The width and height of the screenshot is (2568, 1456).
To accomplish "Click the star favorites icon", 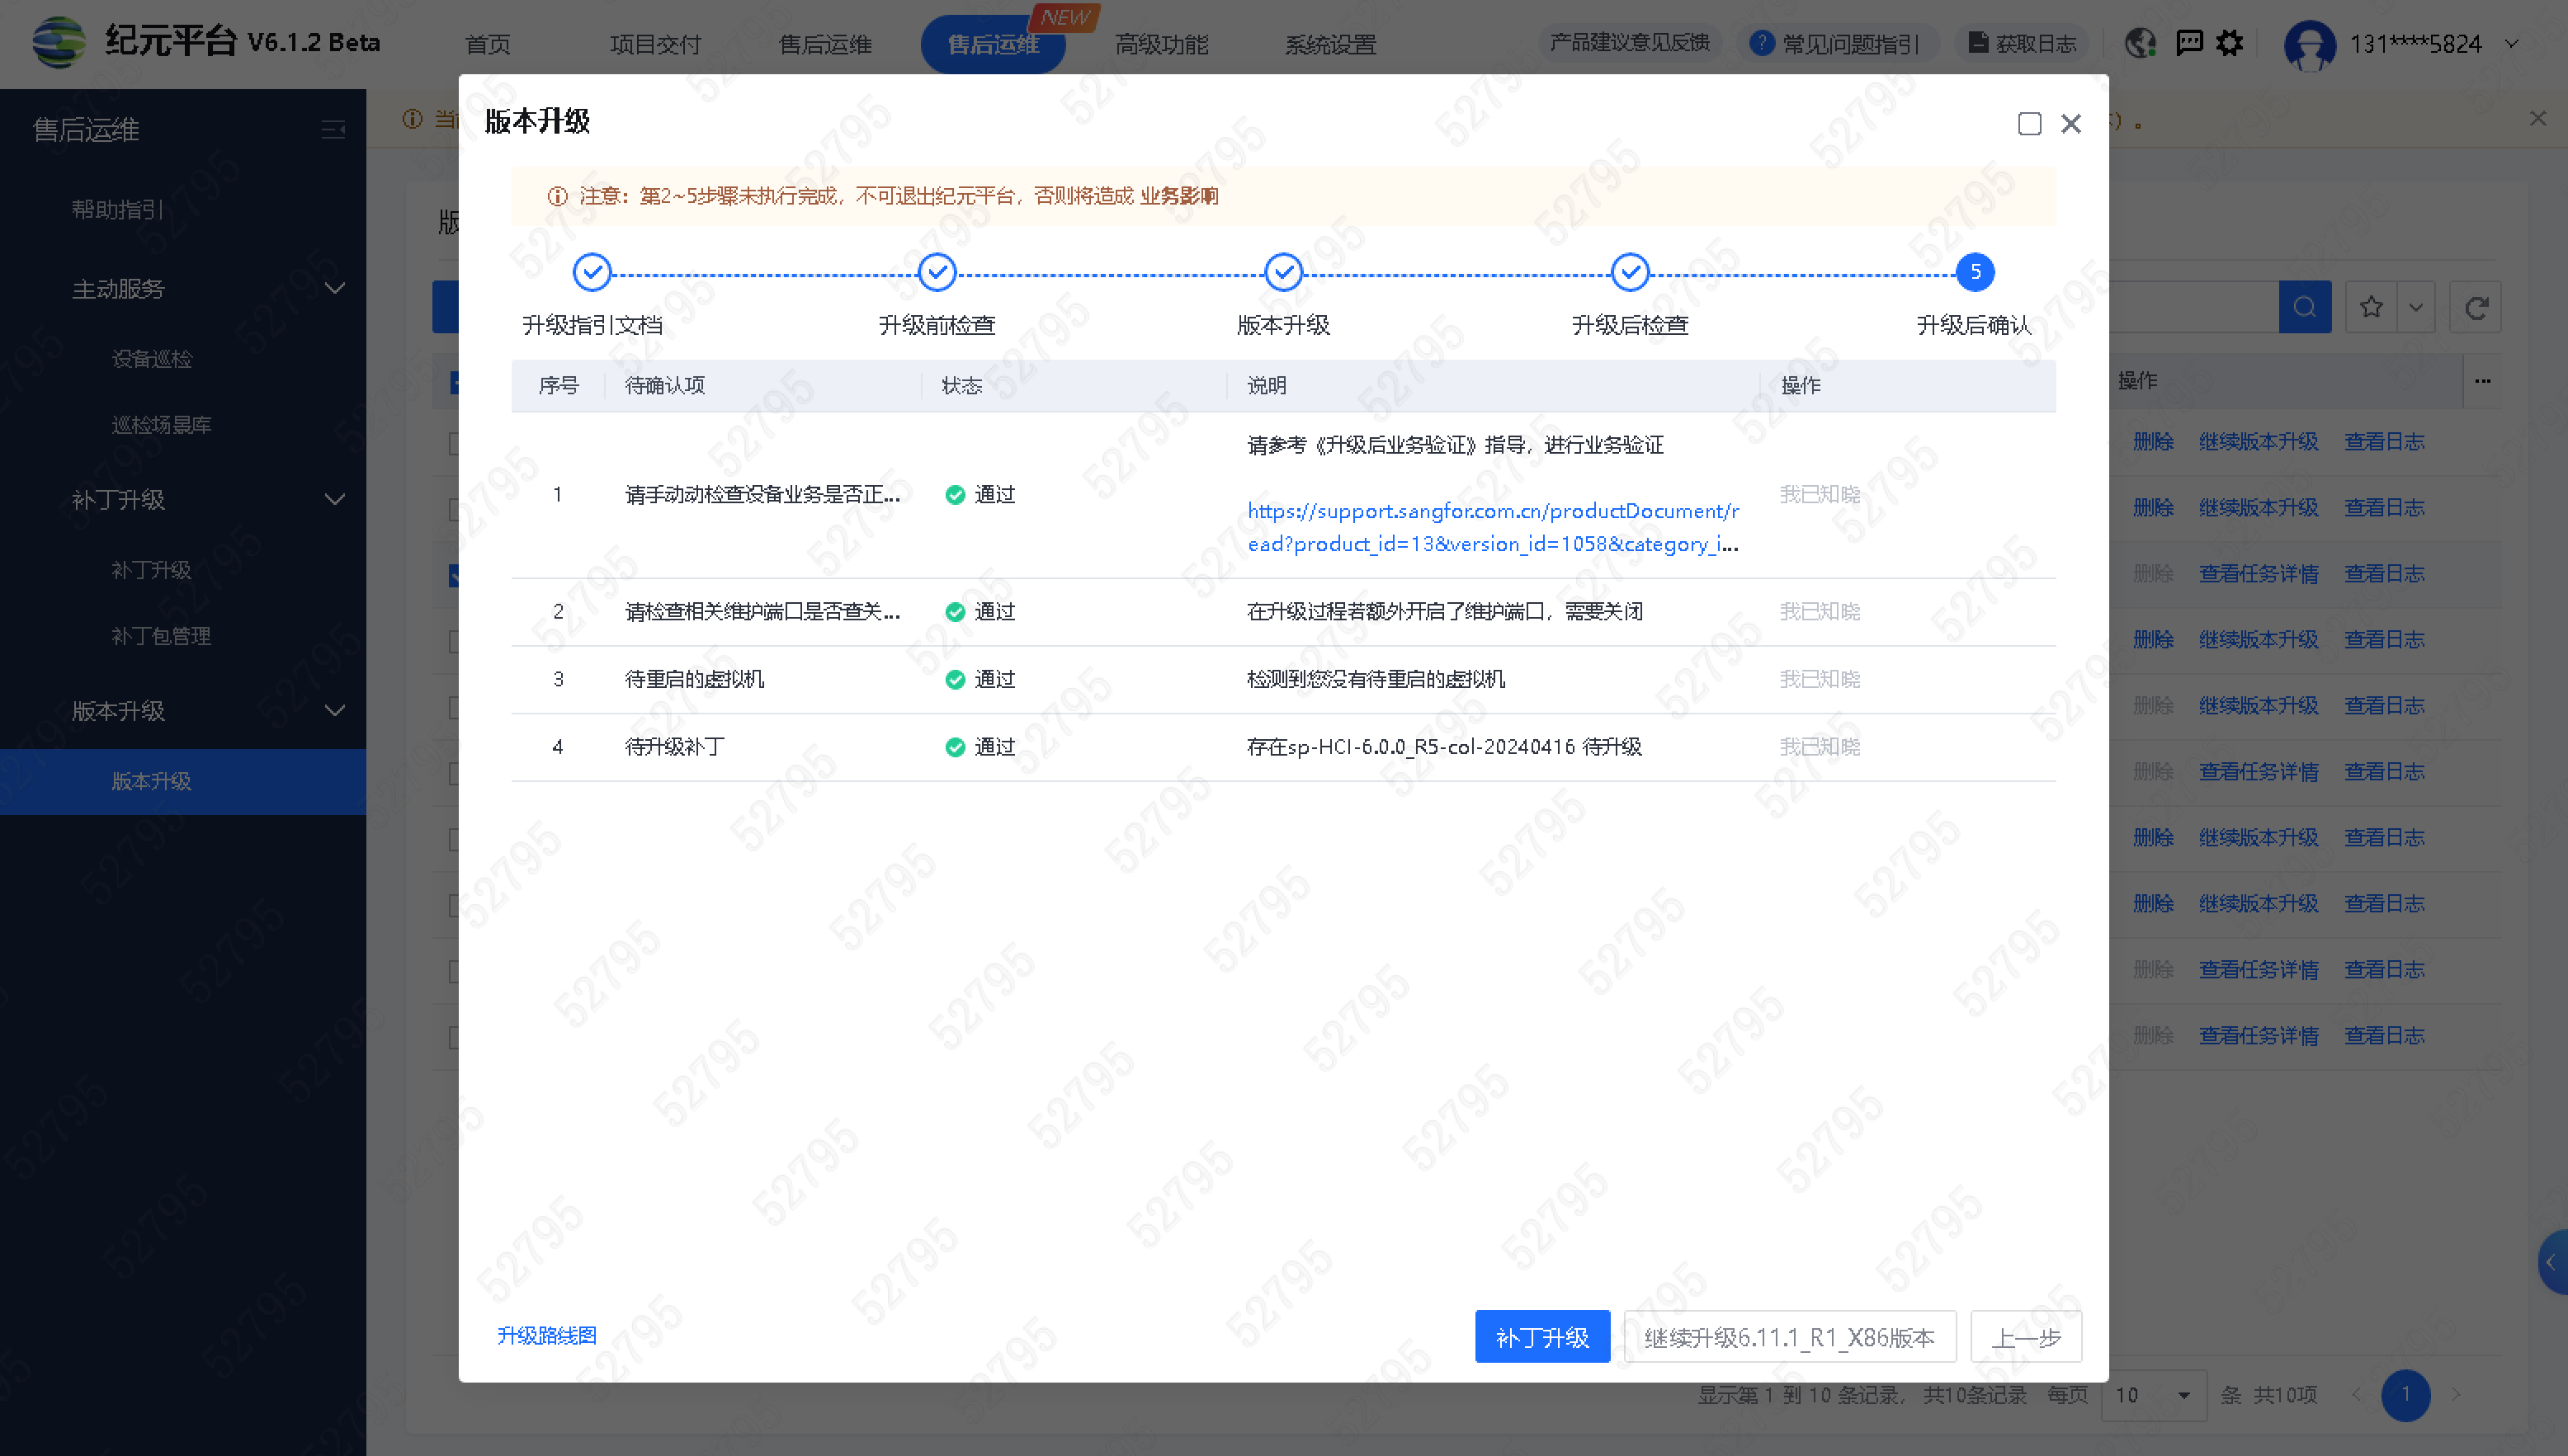I will tap(2371, 307).
